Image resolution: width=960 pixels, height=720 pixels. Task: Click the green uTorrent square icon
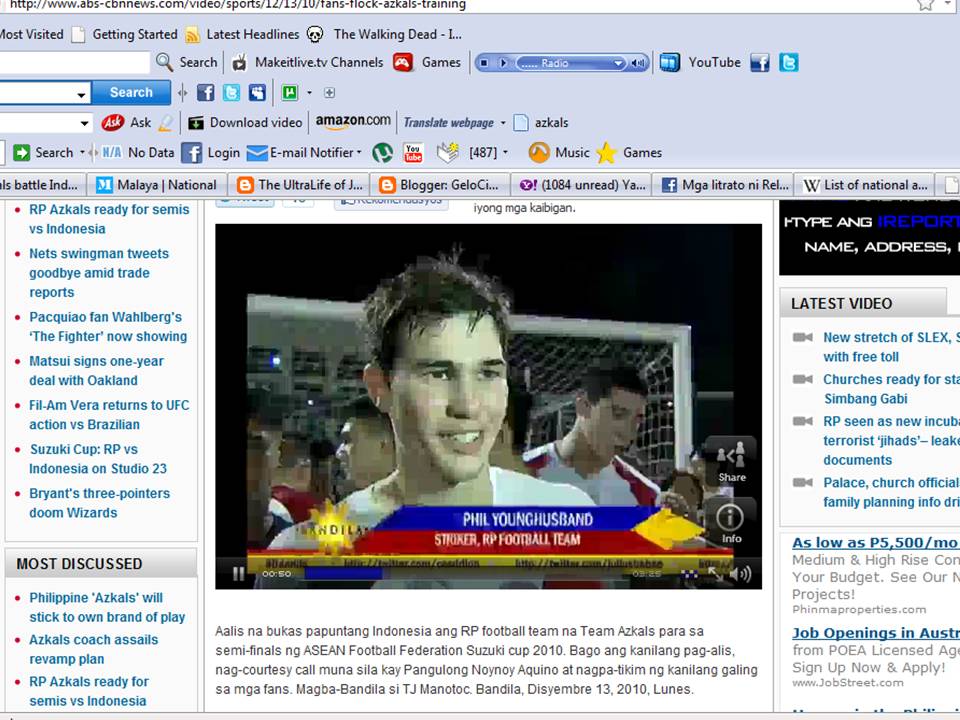click(x=290, y=92)
